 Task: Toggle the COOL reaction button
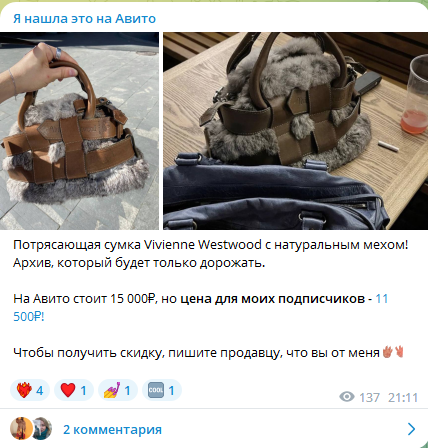pos(162,390)
